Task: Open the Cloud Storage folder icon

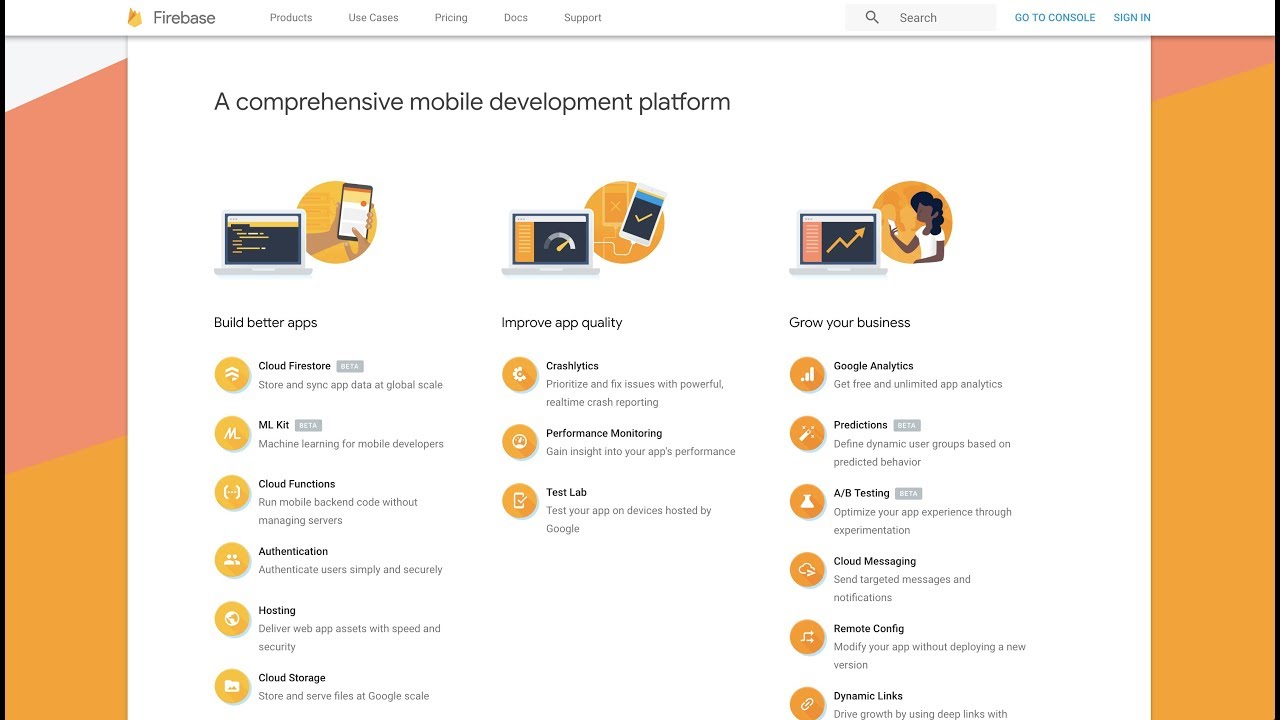Action: [232, 686]
